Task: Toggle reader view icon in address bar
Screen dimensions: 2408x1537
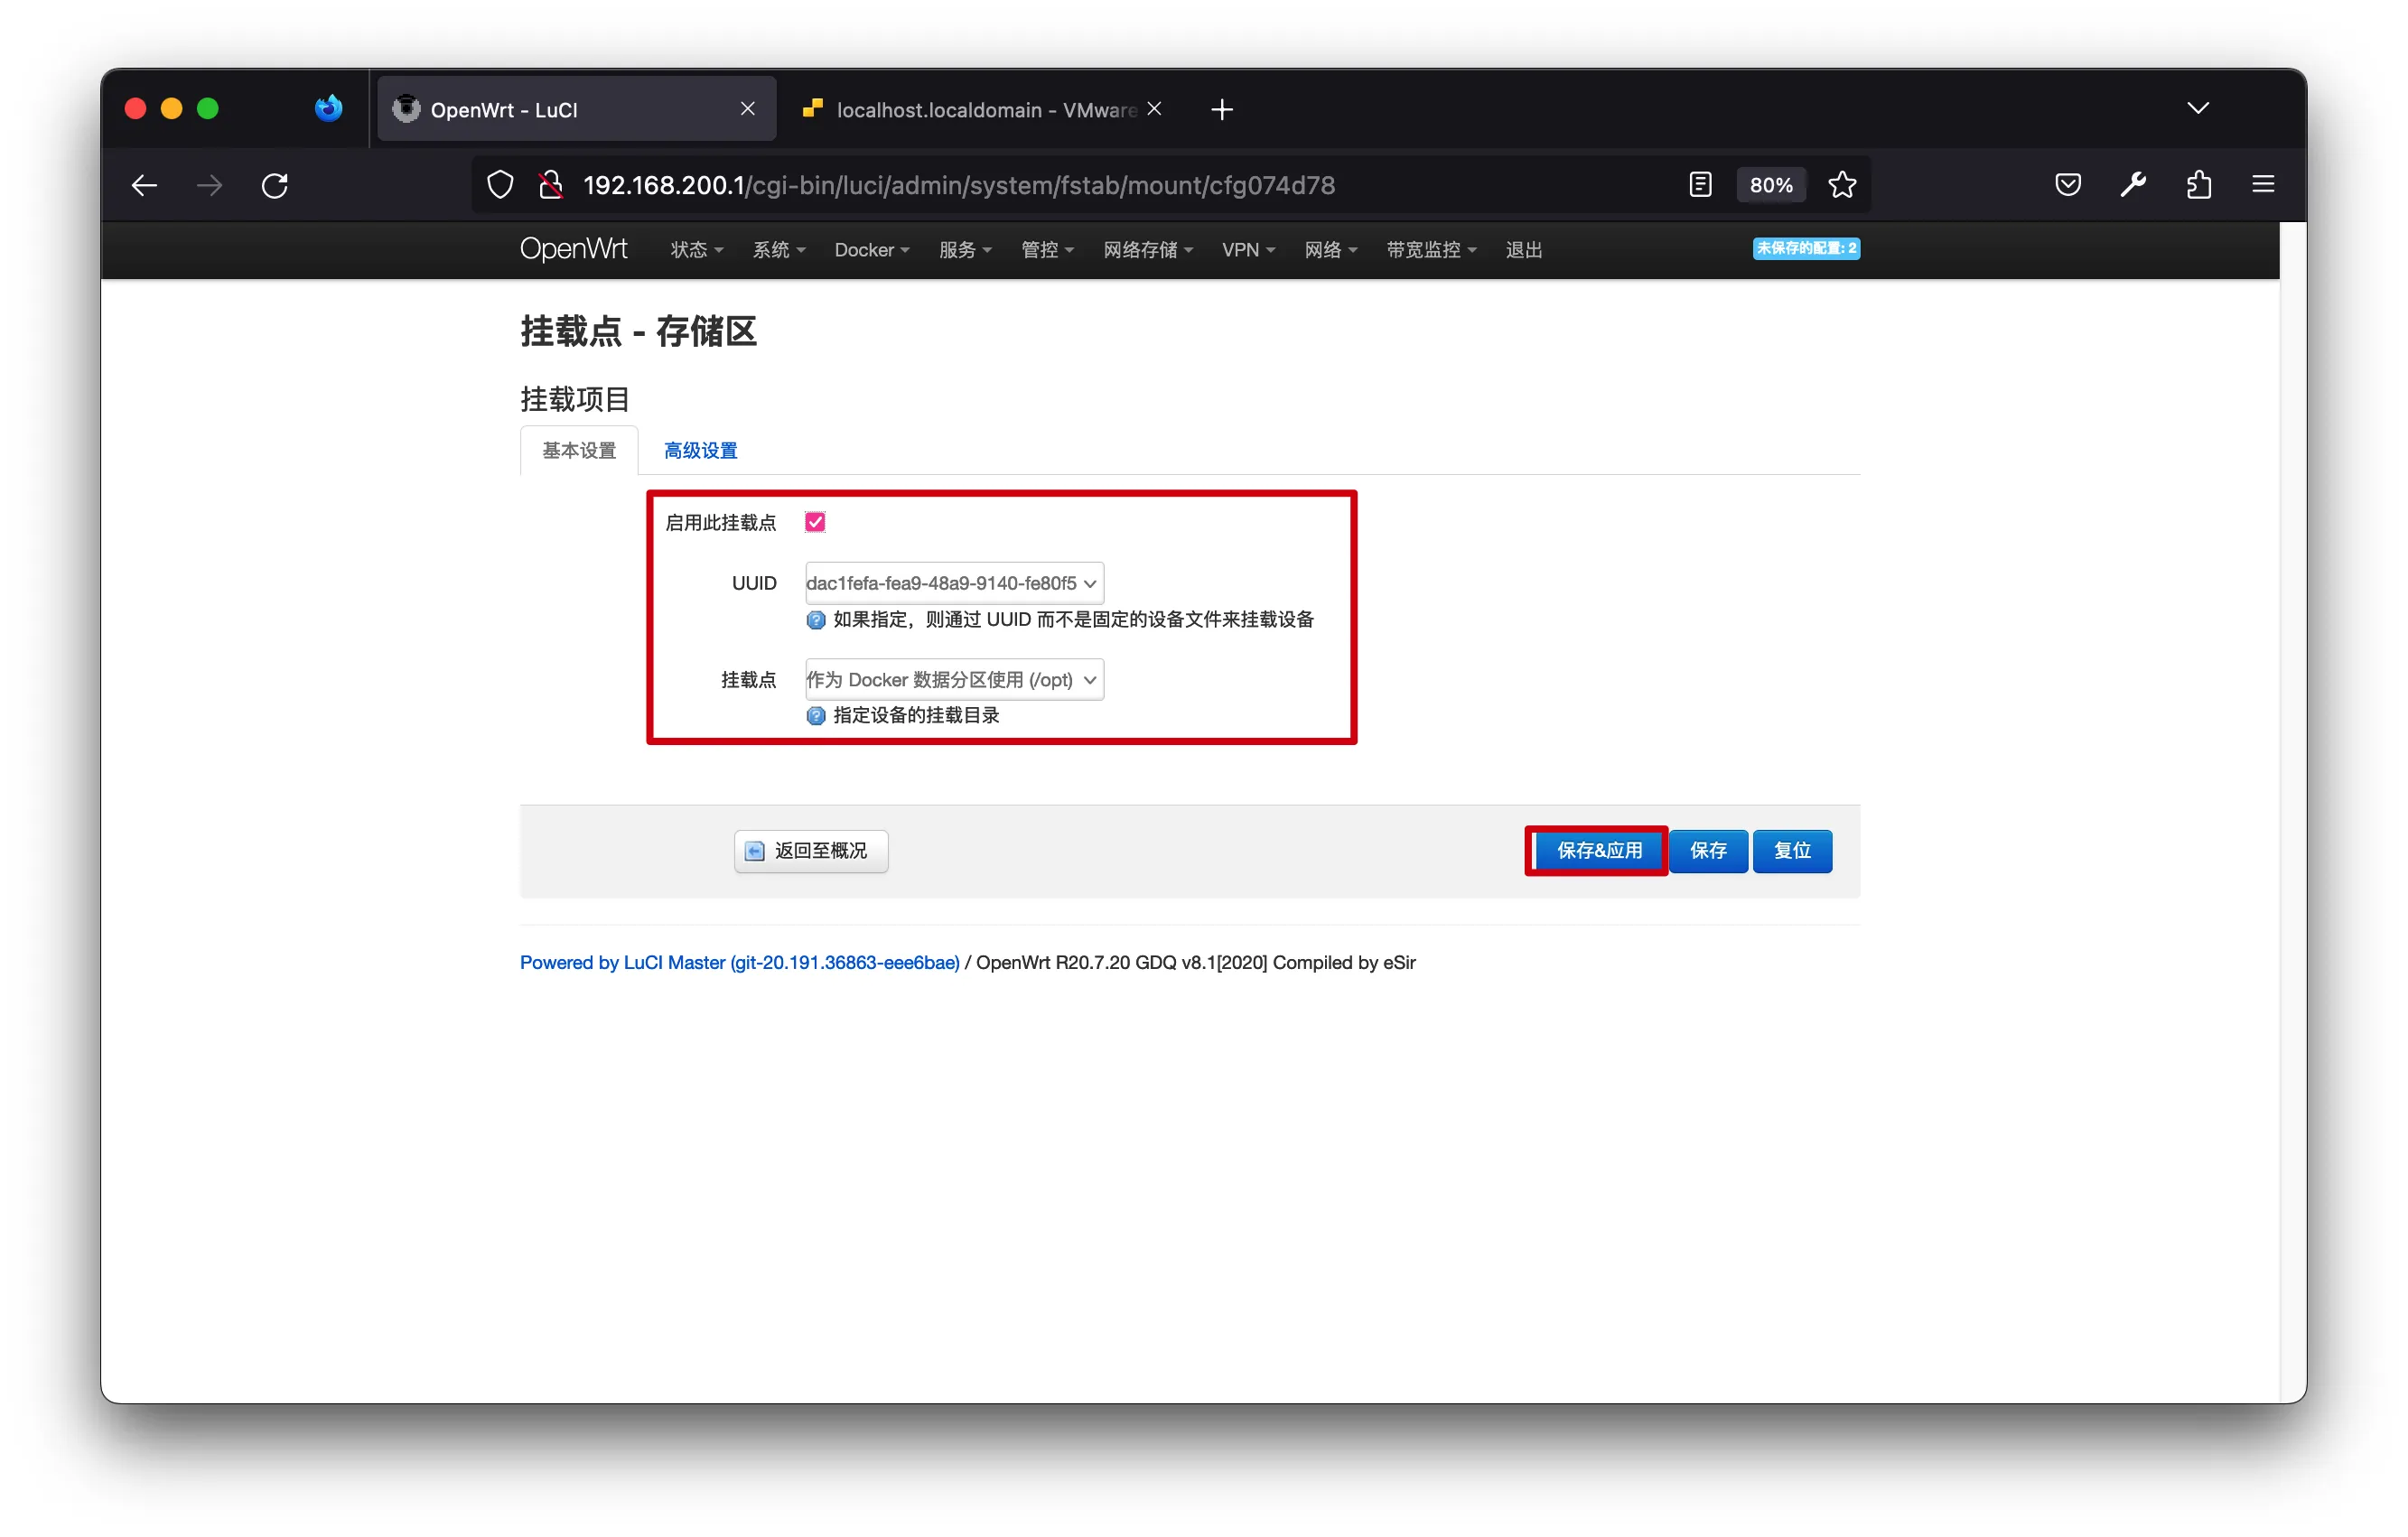Action: coord(1700,185)
